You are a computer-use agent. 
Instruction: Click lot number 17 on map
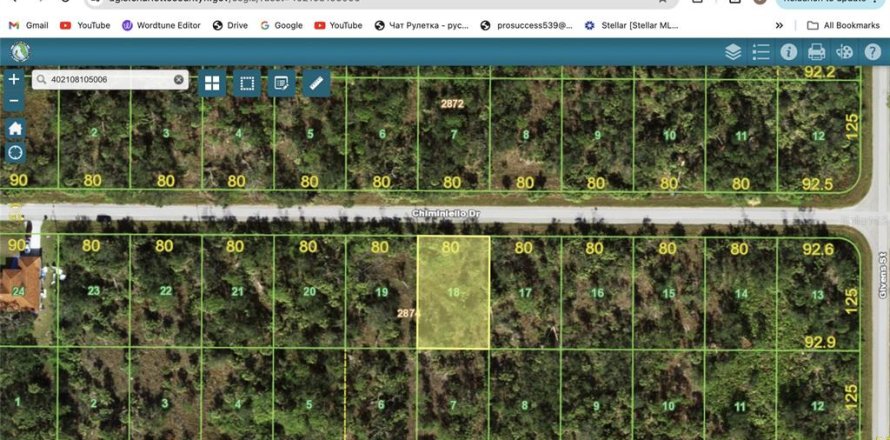[525, 293]
